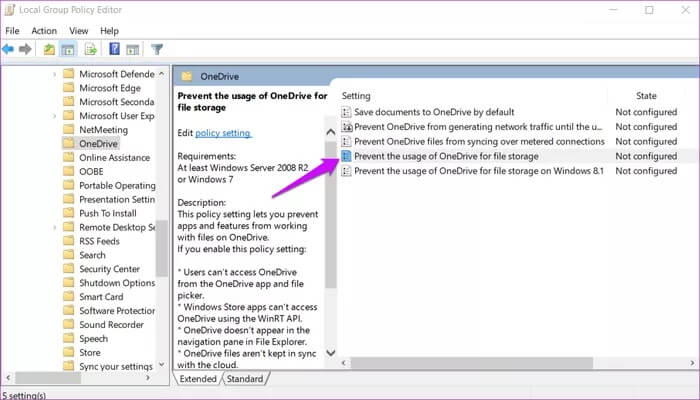Click the Microsoft Edge folder icon
Viewport: 700px width, 400px height.
(x=69, y=88)
